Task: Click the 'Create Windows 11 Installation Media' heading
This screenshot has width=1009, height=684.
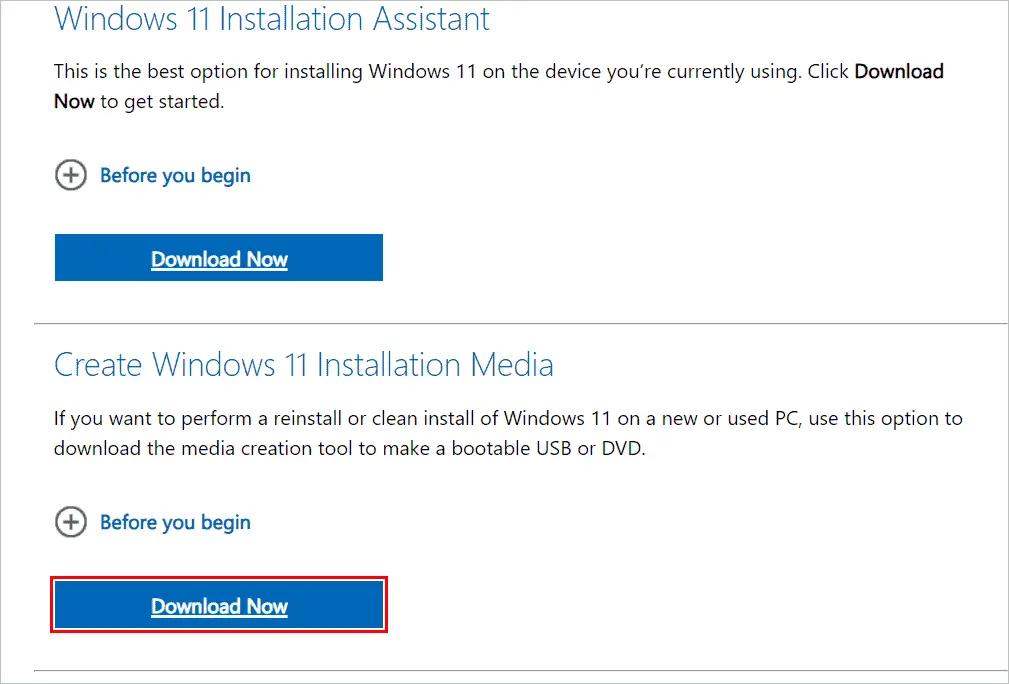Action: (x=304, y=365)
